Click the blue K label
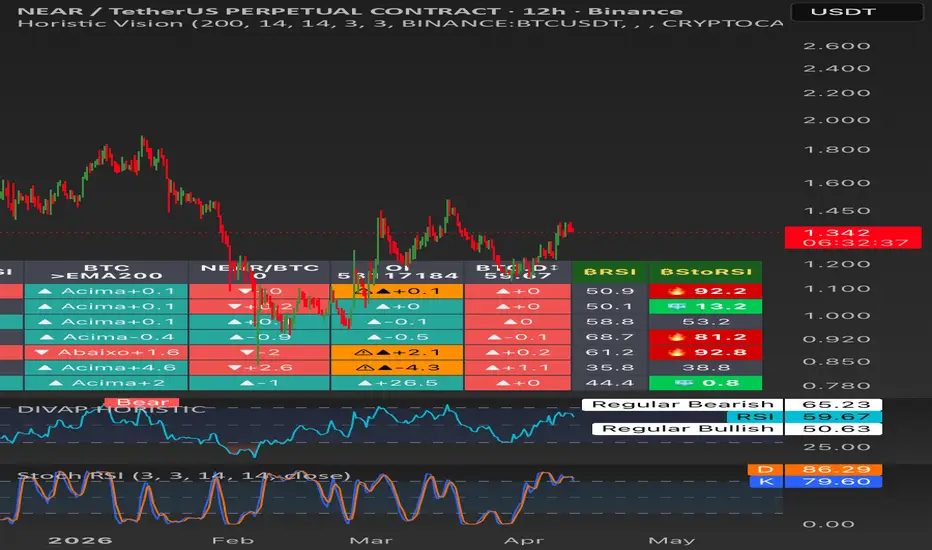Image resolution: width=932 pixels, height=550 pixels. [x=766, y=482]
